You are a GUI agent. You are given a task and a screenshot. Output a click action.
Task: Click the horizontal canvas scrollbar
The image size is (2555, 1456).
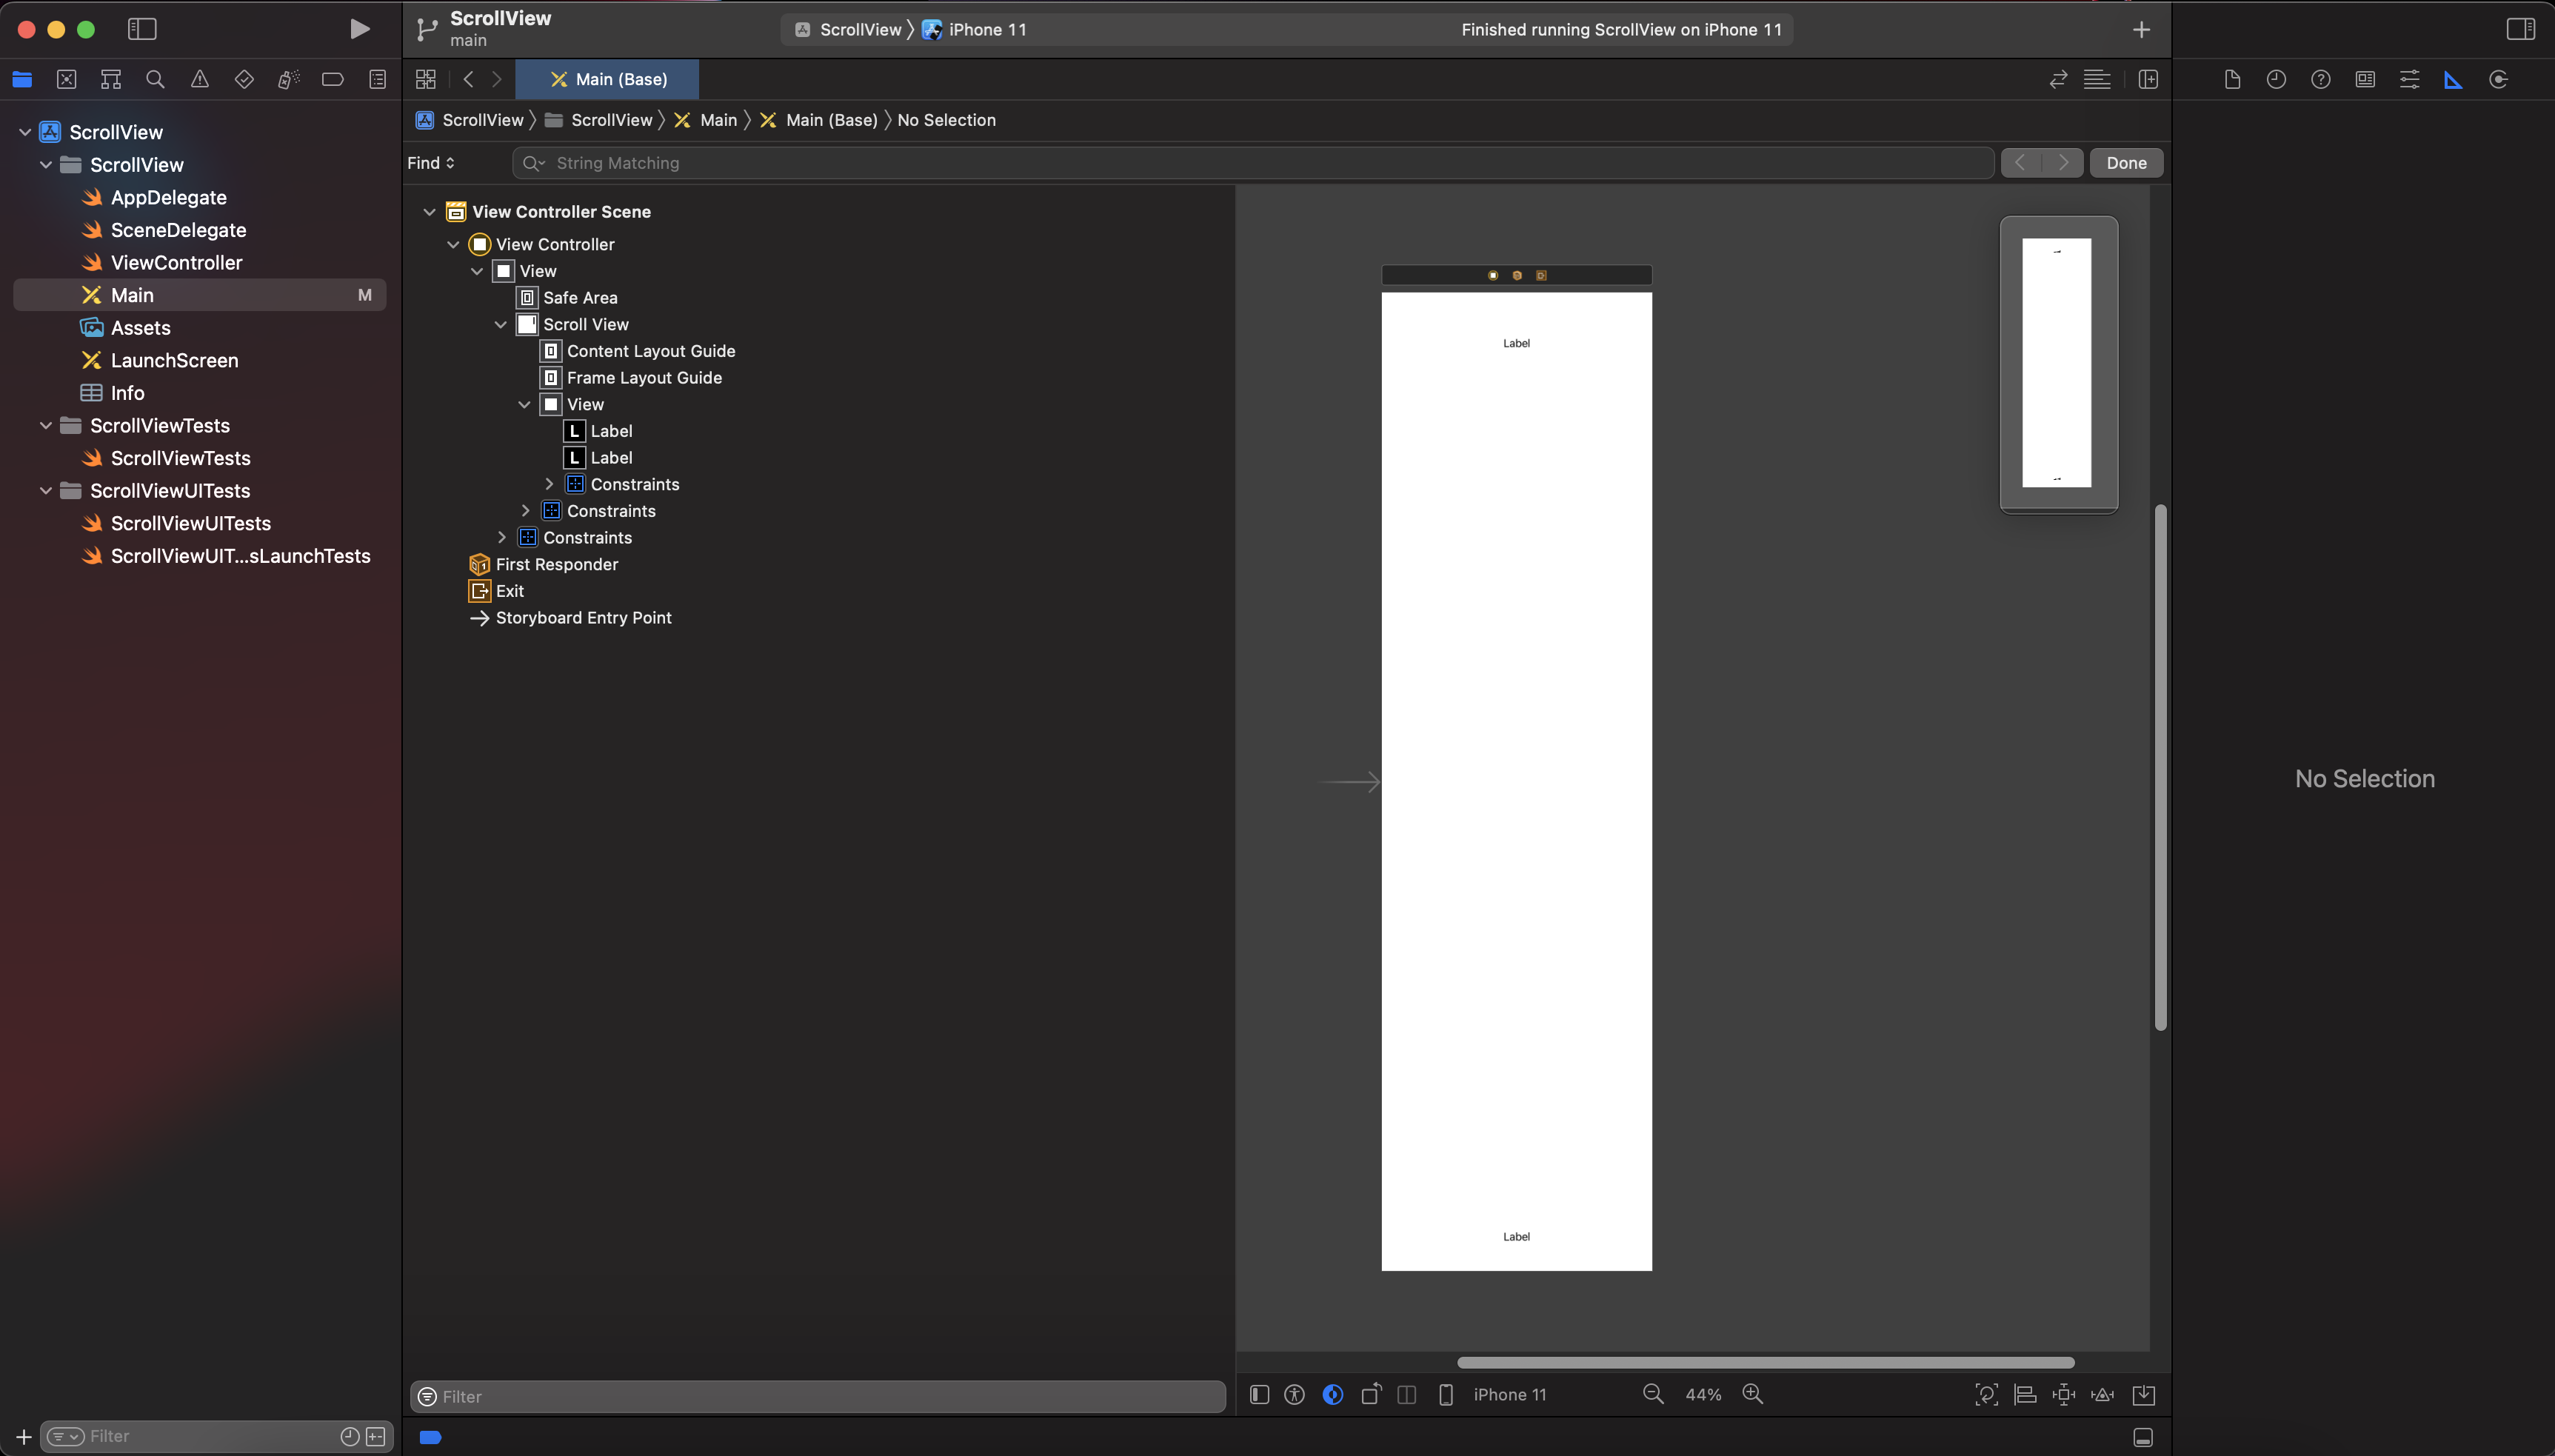(1765, 1362)
